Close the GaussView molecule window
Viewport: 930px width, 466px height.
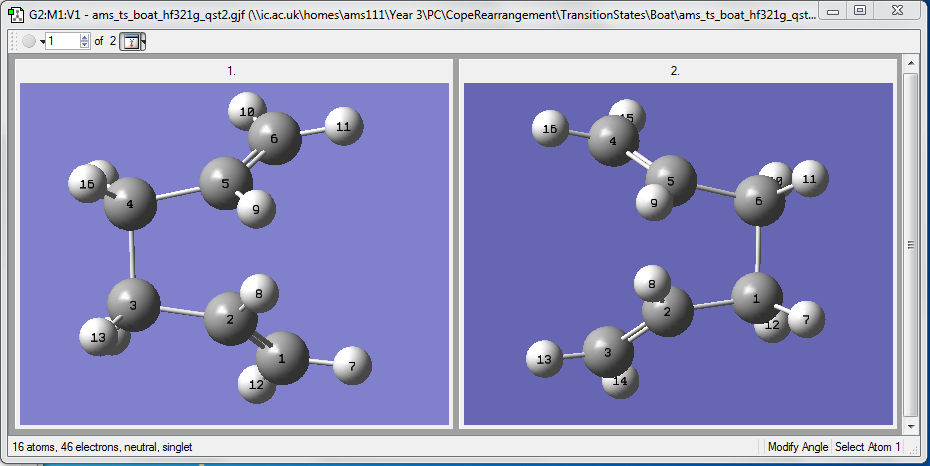(x=897, y=11)
